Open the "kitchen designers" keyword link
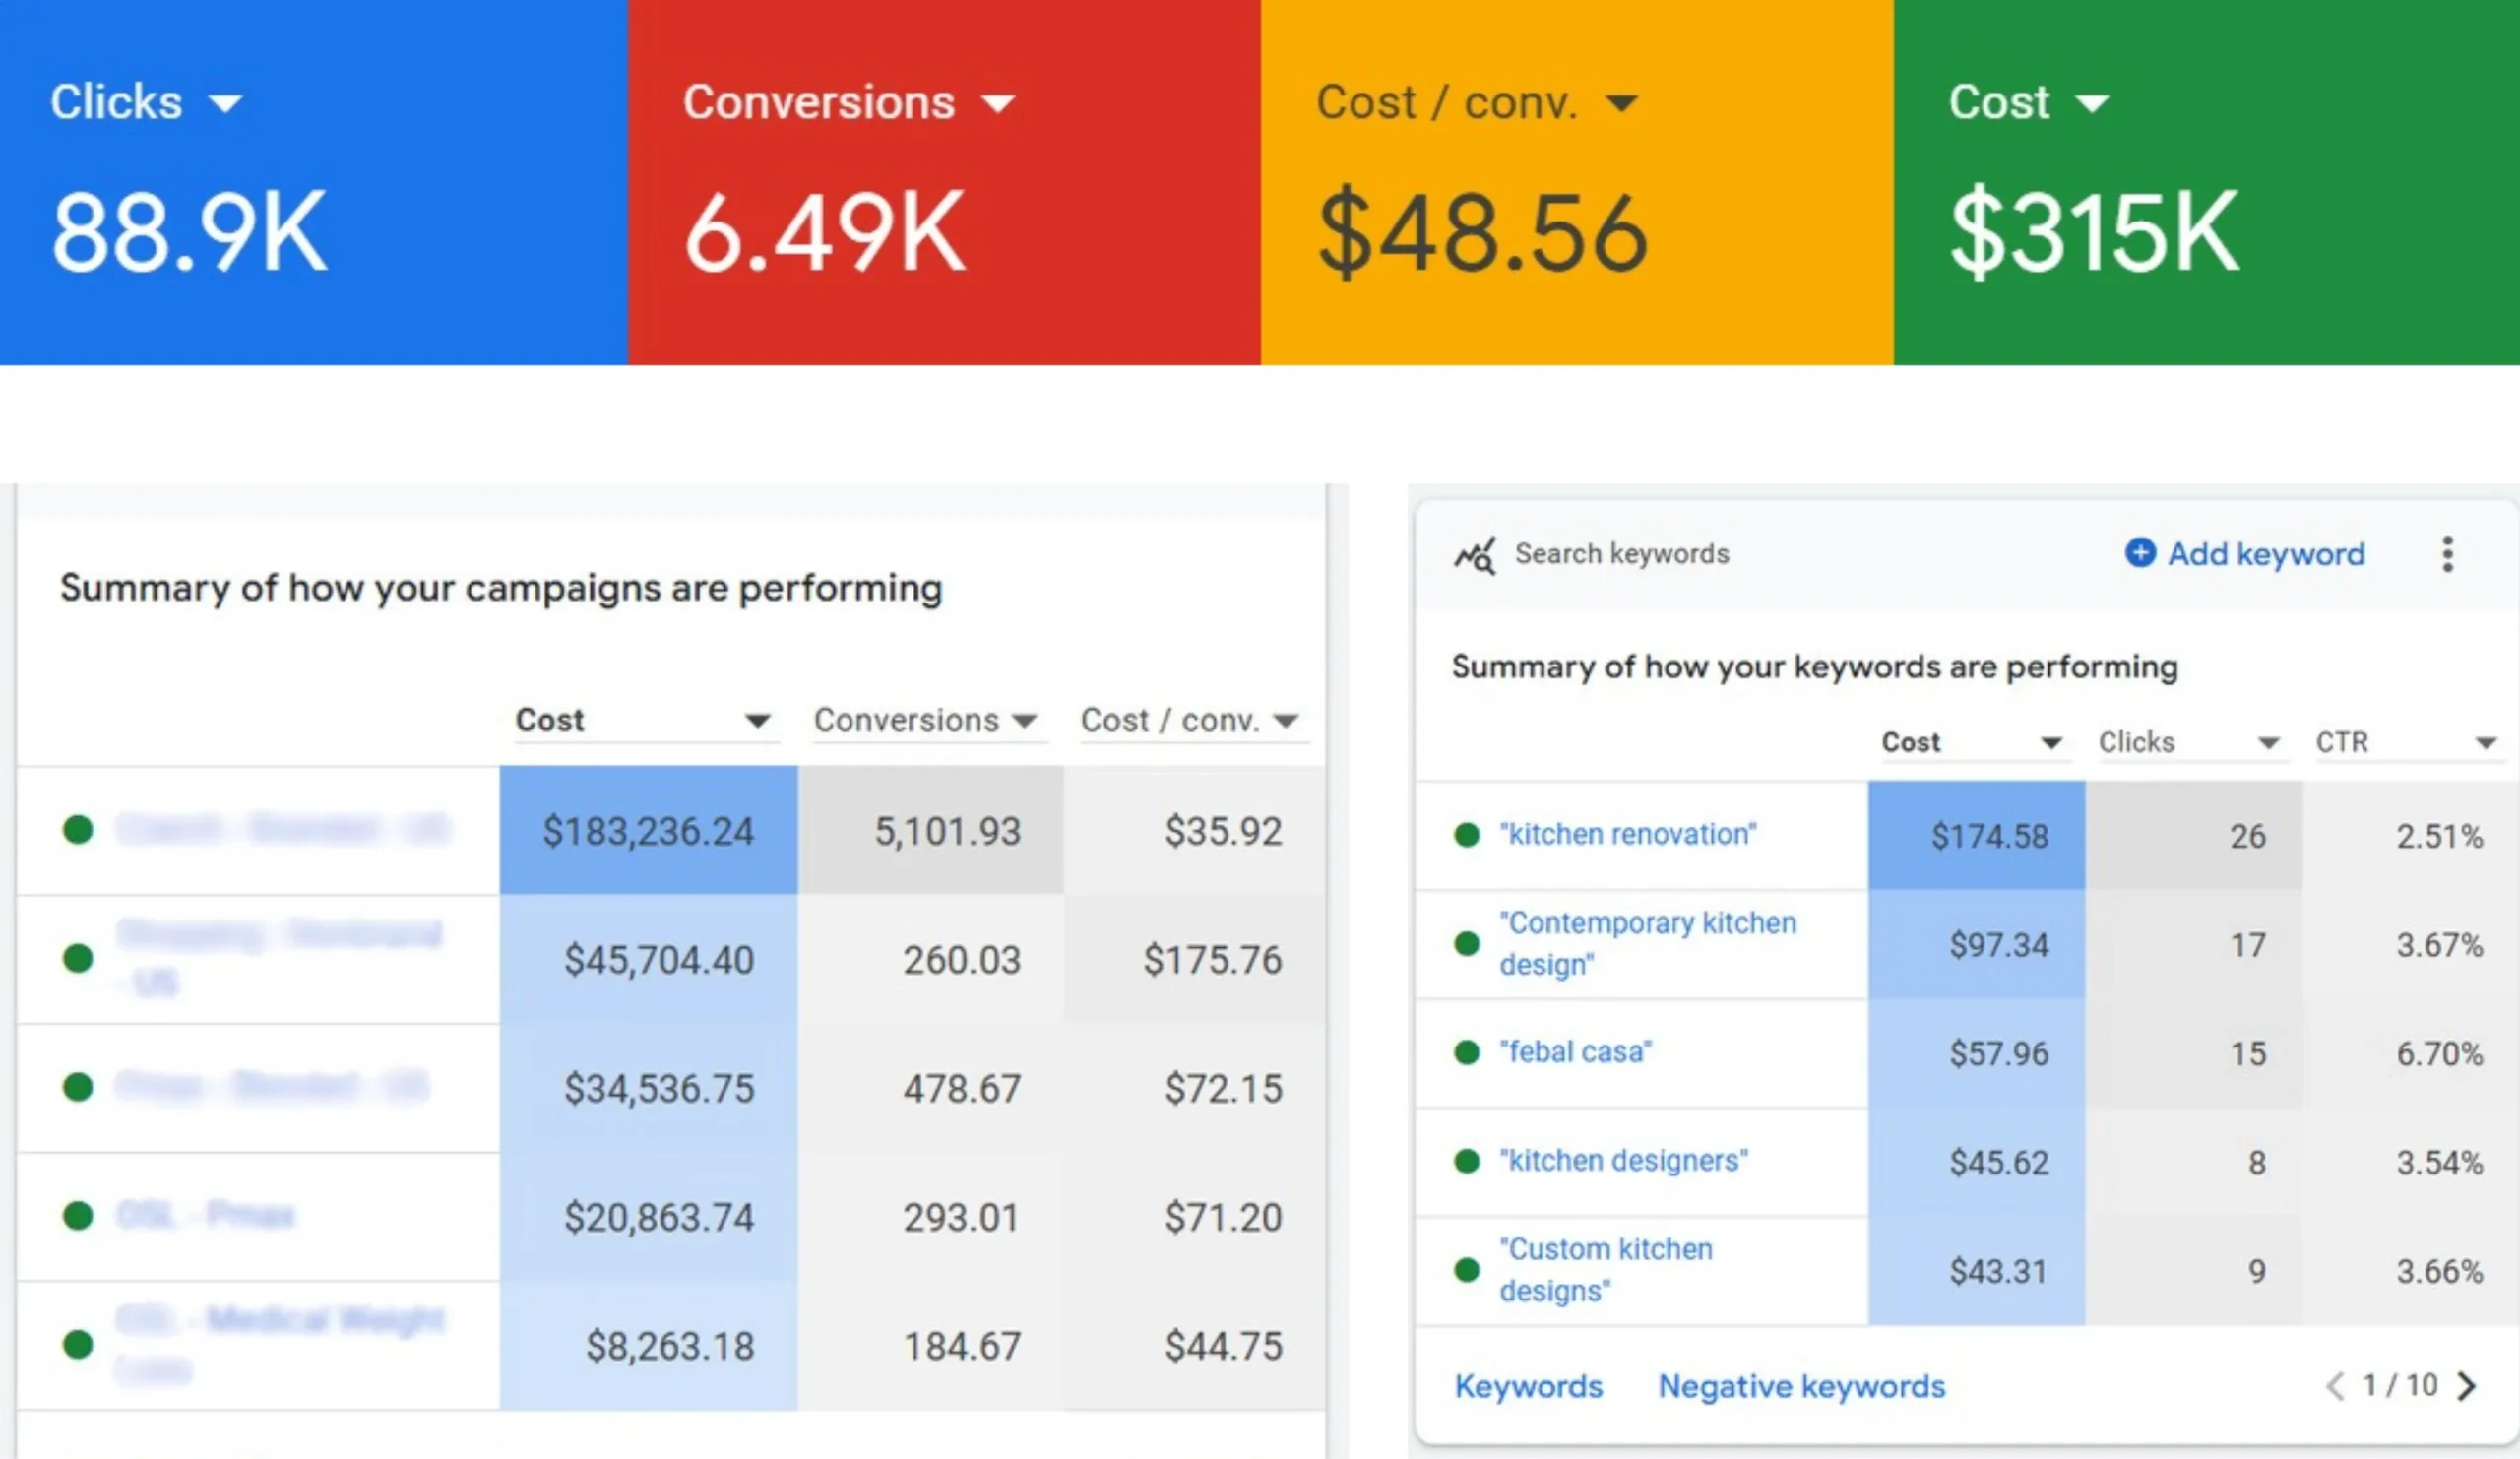 1623,1161
